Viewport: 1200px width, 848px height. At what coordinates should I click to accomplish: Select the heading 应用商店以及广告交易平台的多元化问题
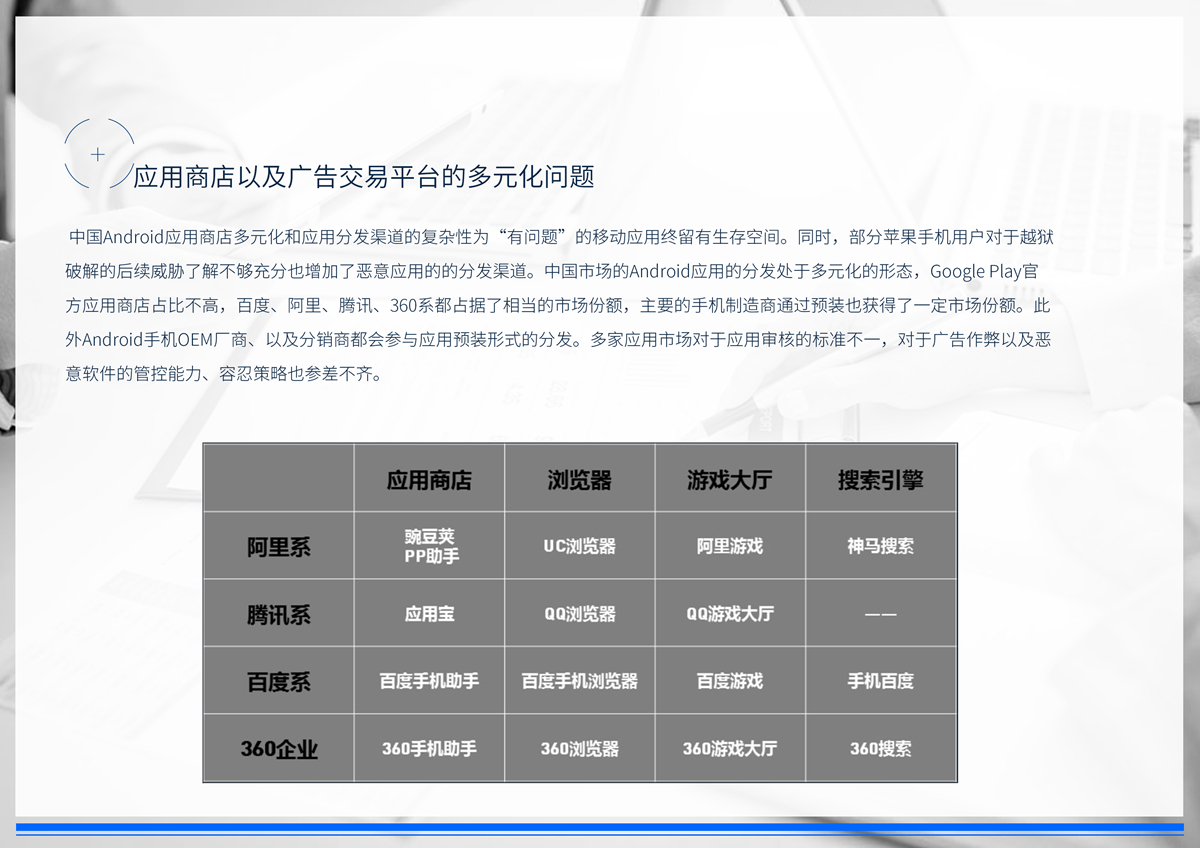[x=364, y=177]
